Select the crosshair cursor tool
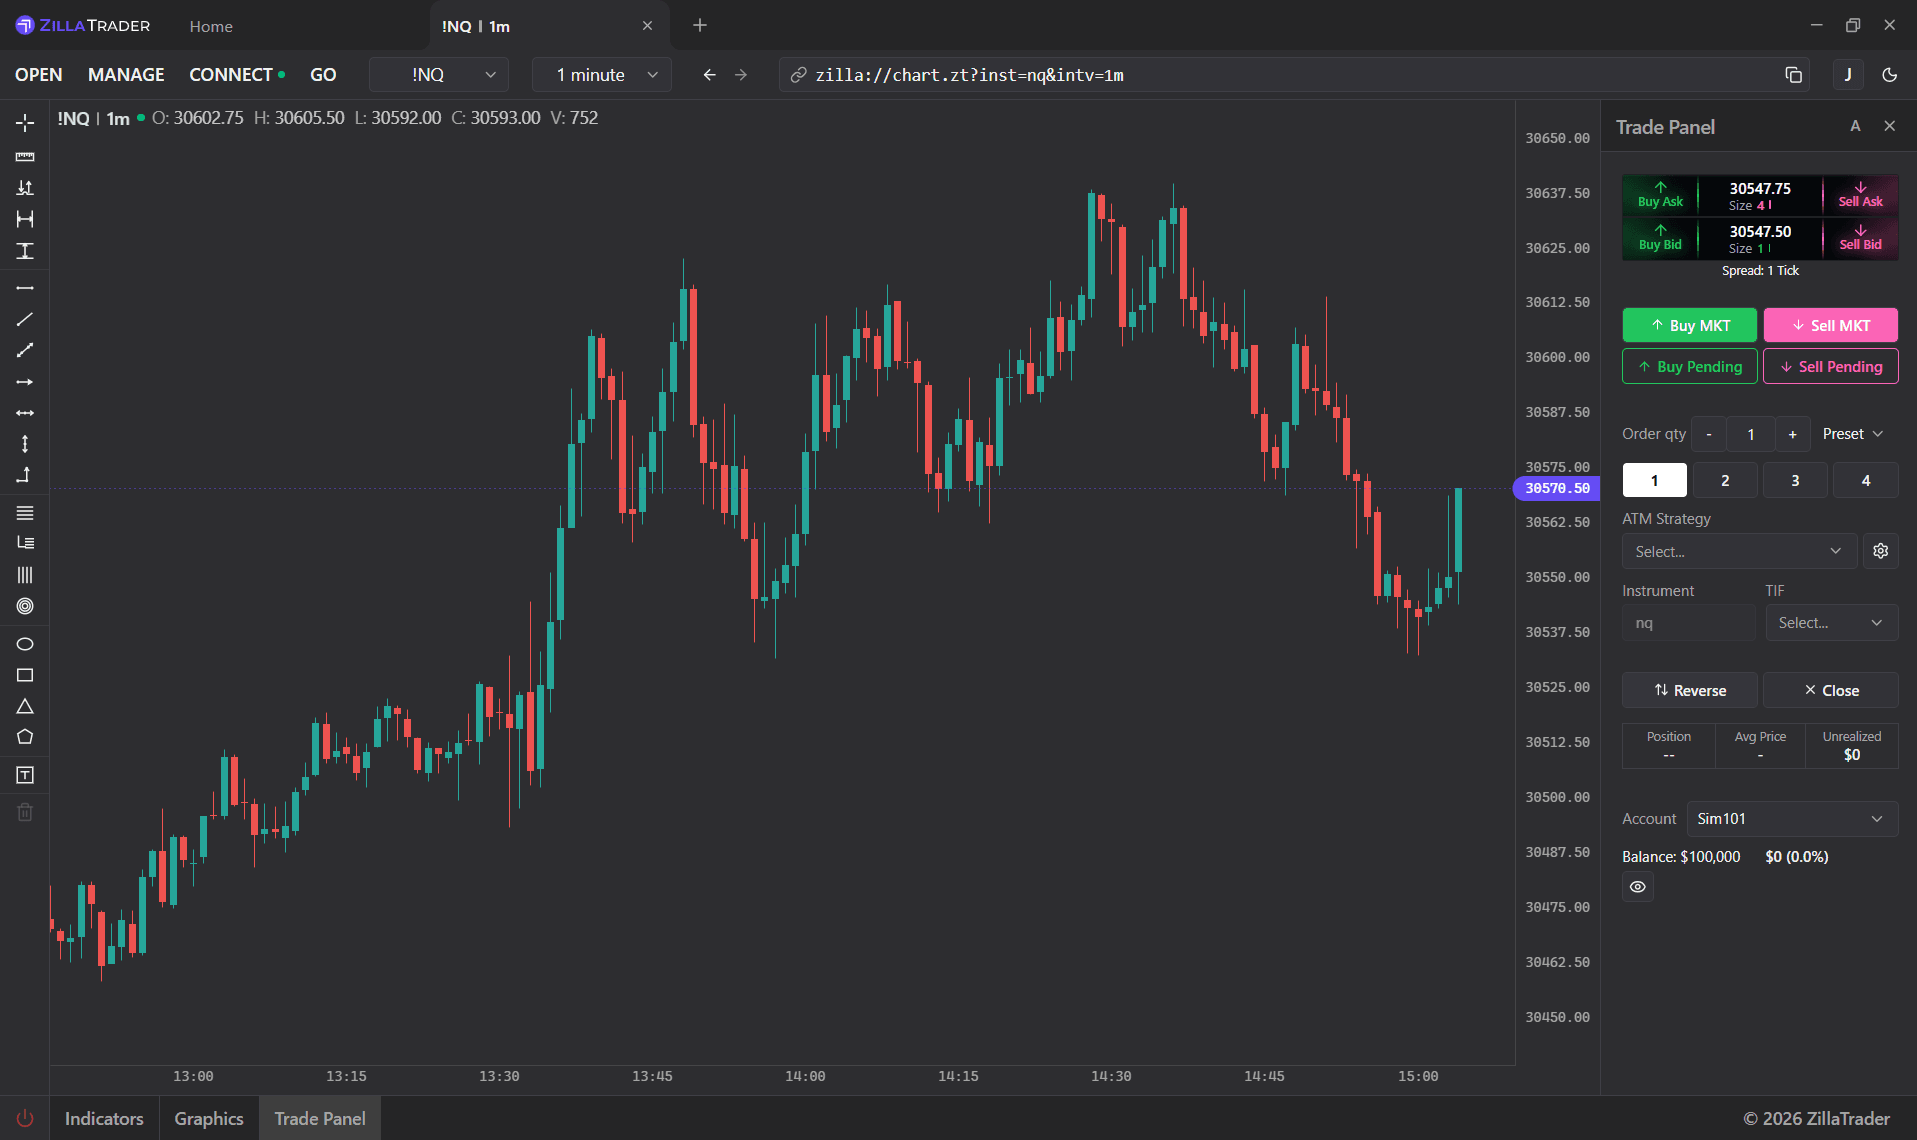 click(x=25, y=123)
